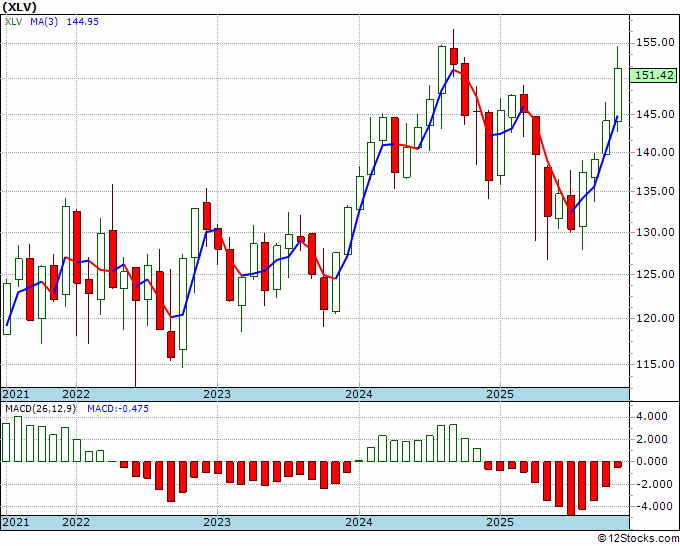The height and width of the screenshot is (546, 680).
Task: Click 2024 on the price chart timeline
Action: coord(359,394)
